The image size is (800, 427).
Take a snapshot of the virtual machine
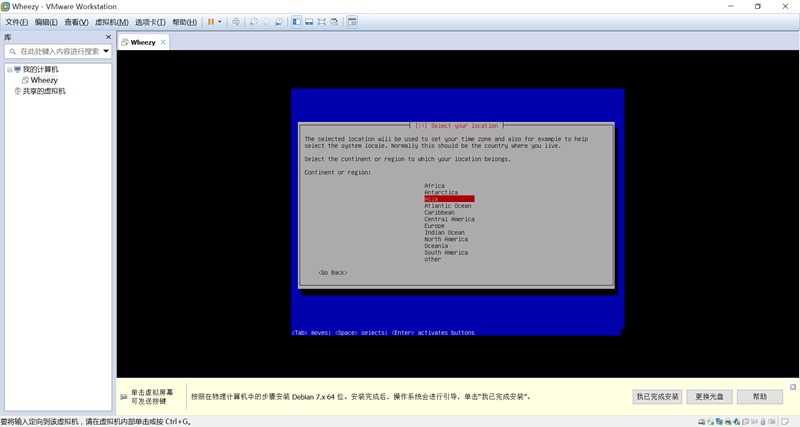tap(254, 22)
